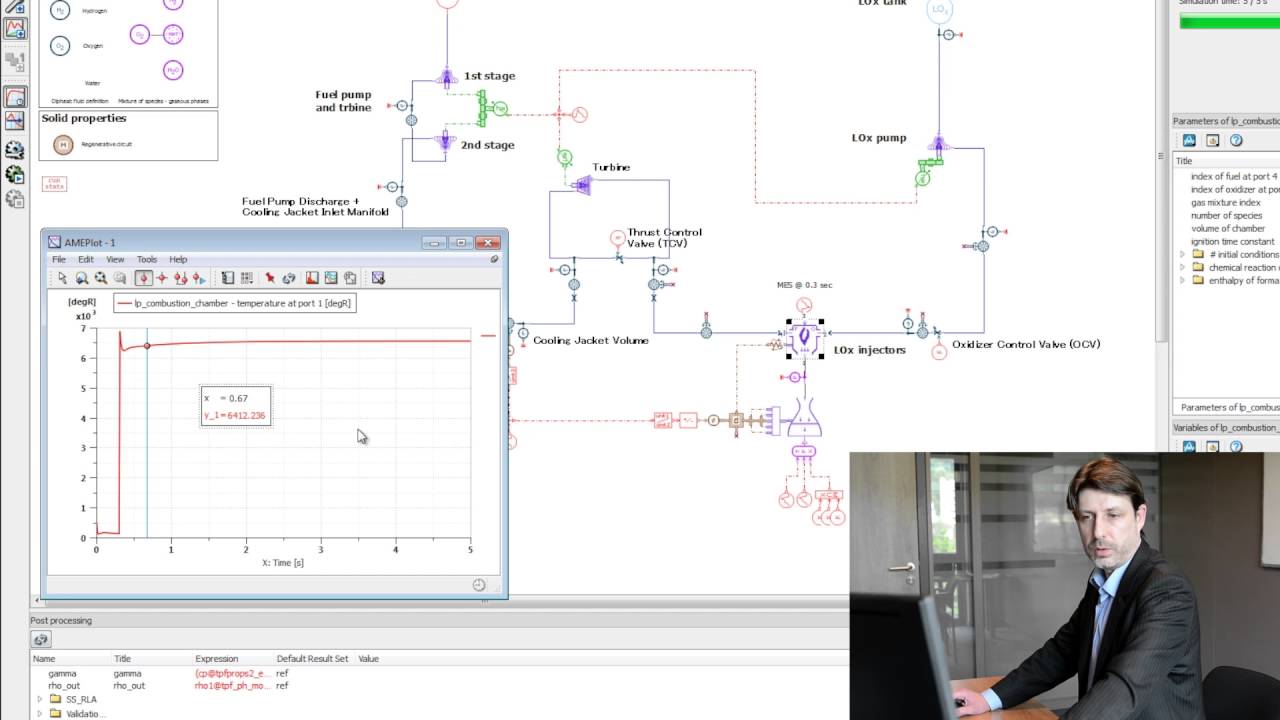Click the double-cursor icon in AMEPlot toolbar

(181, 278)
